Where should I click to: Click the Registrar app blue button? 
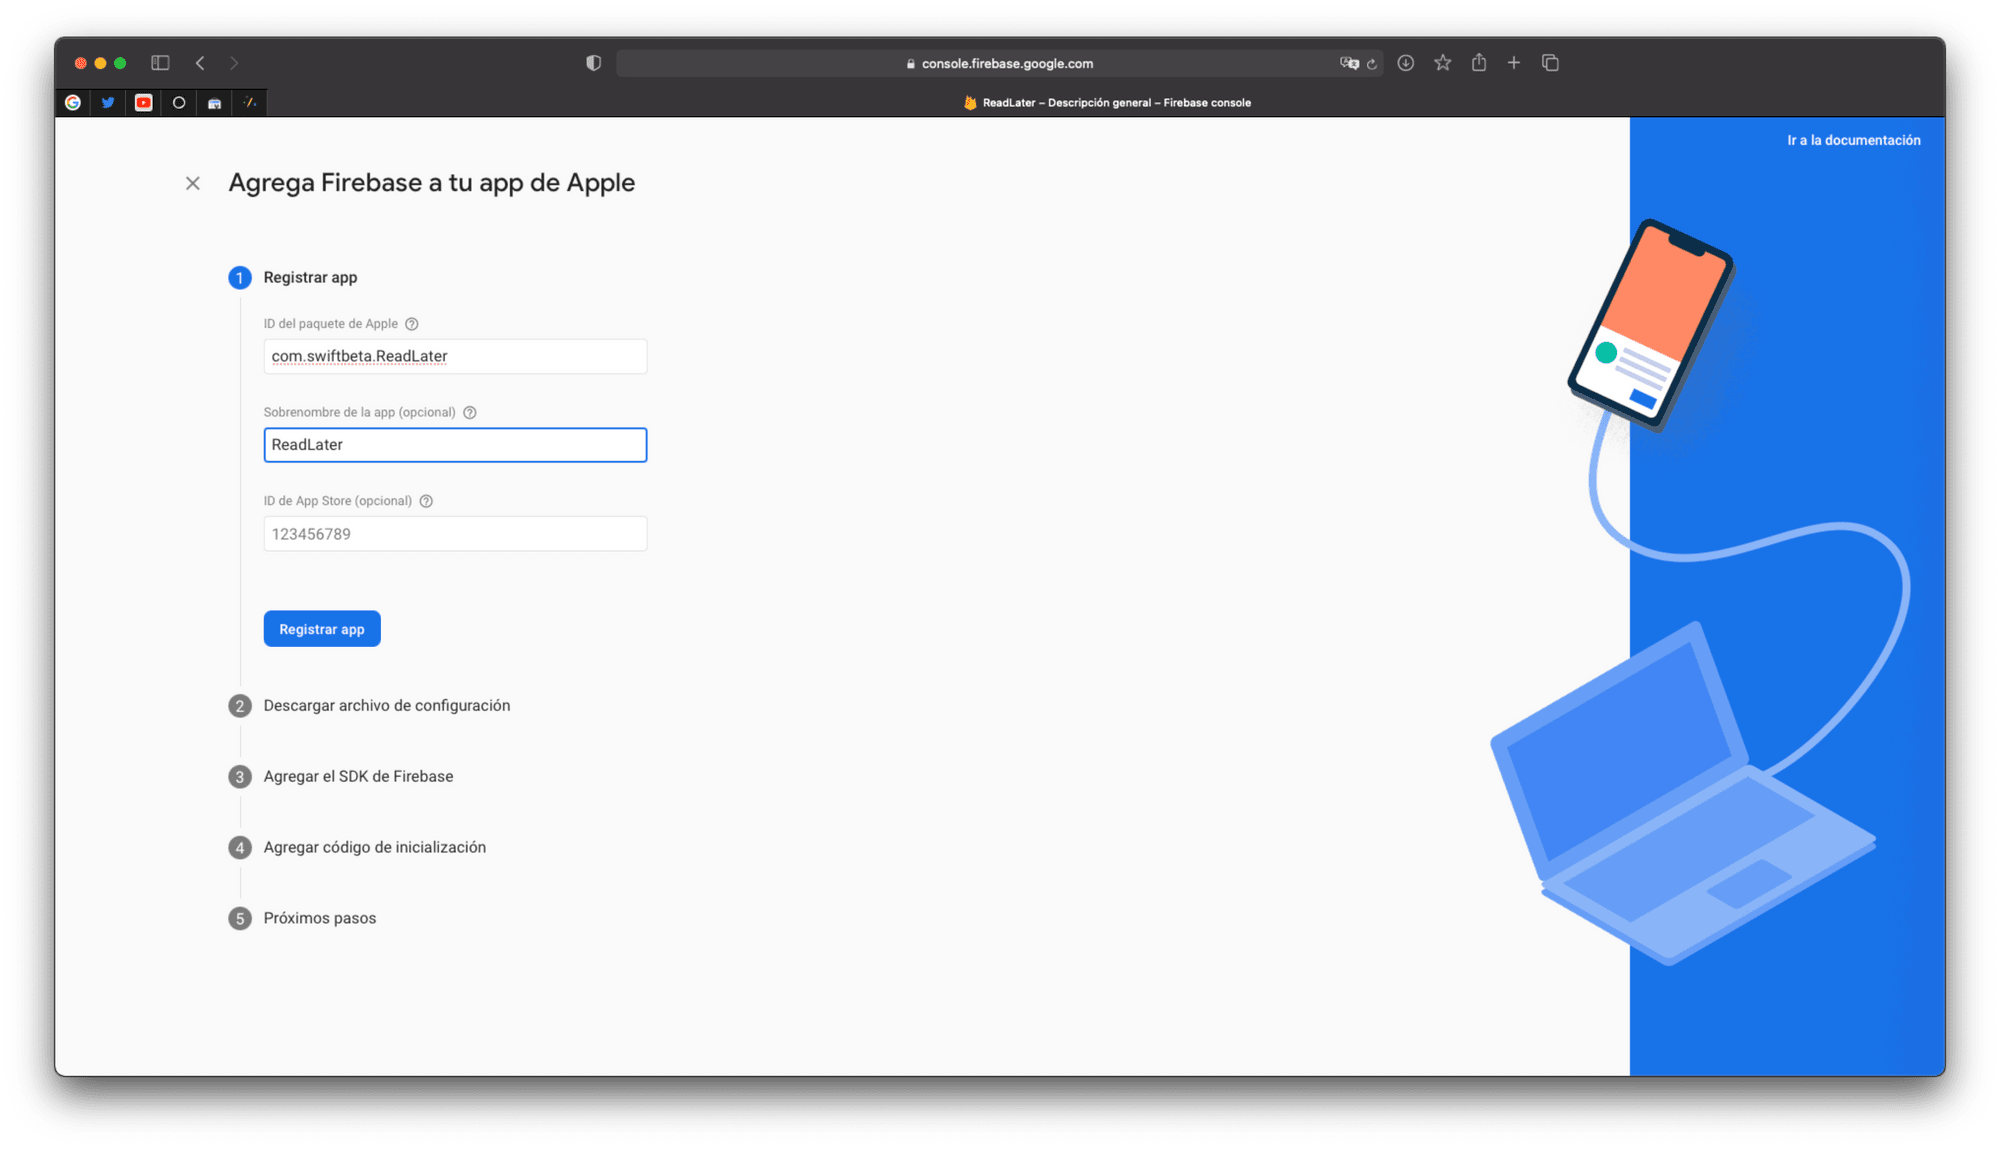[x=322, y=629]
